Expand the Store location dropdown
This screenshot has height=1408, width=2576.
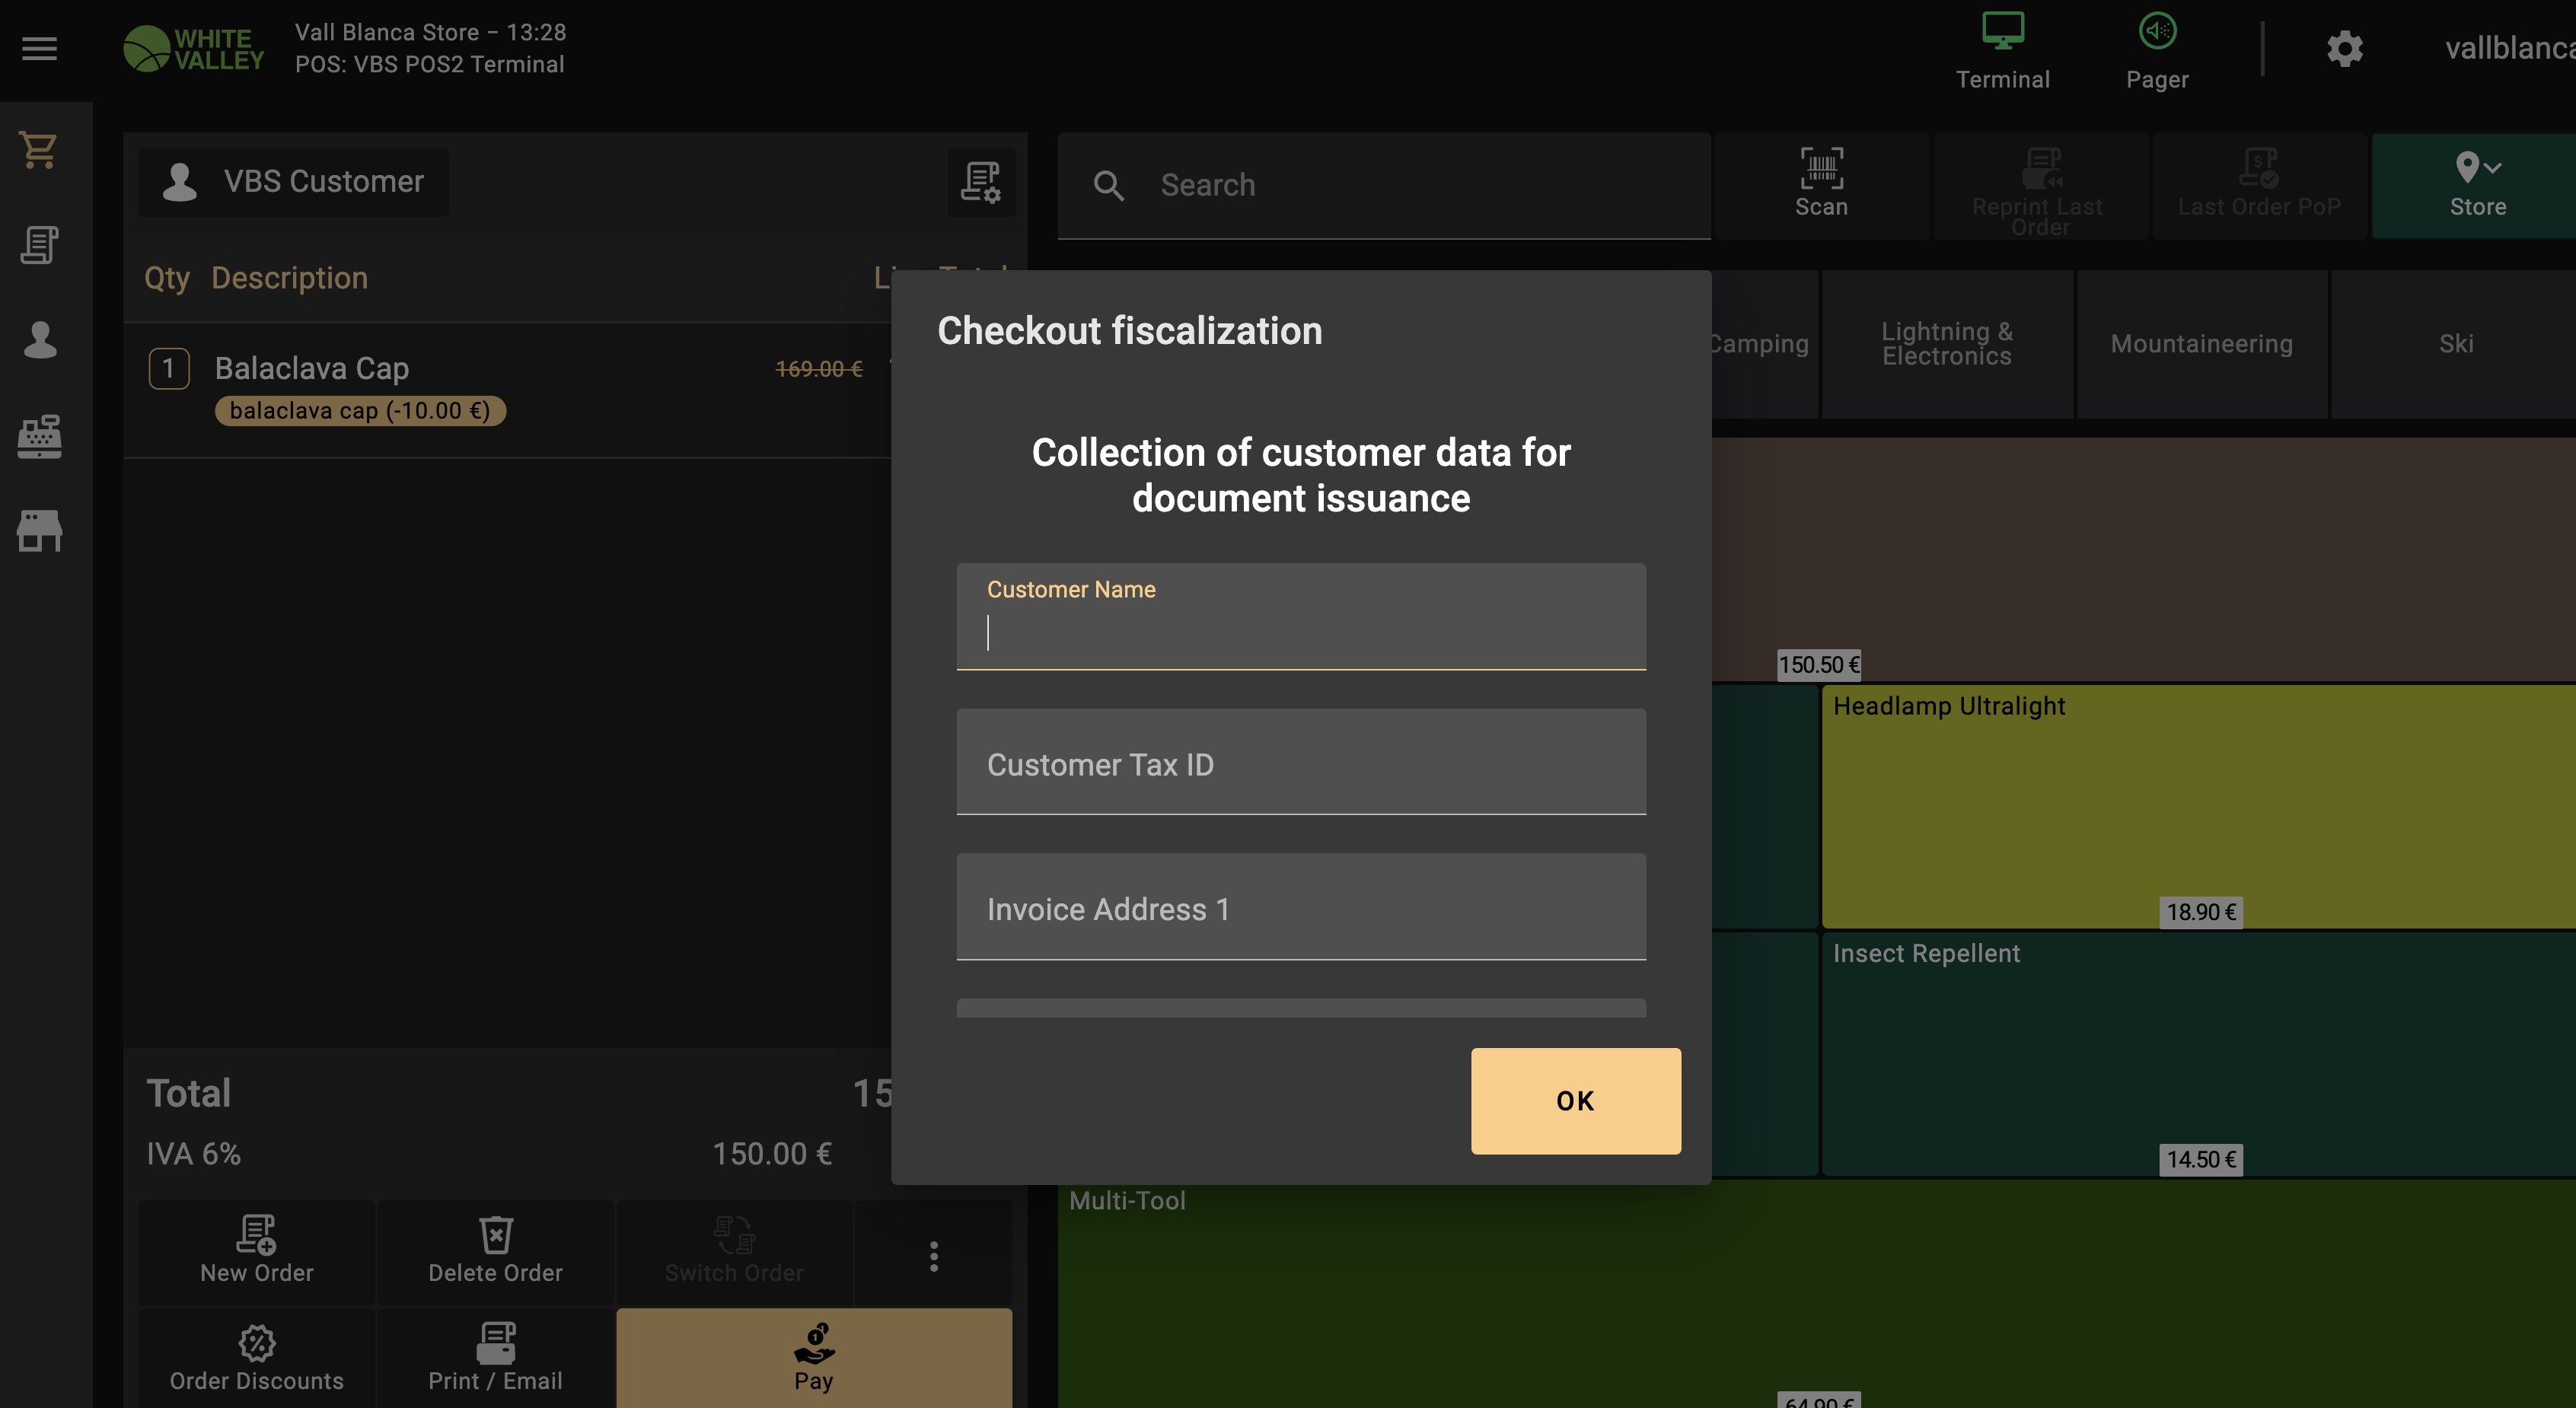[x=2477, y=185]
